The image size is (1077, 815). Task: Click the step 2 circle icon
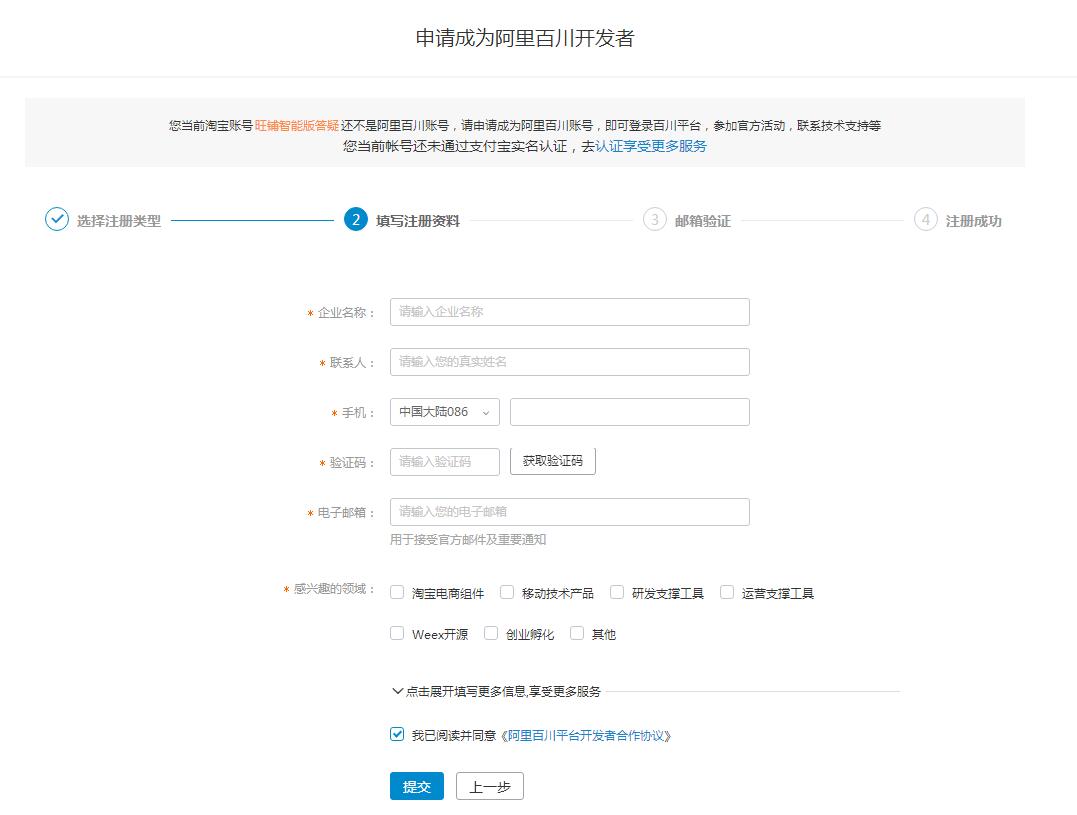pyautogui.click(x=356, y=219)
